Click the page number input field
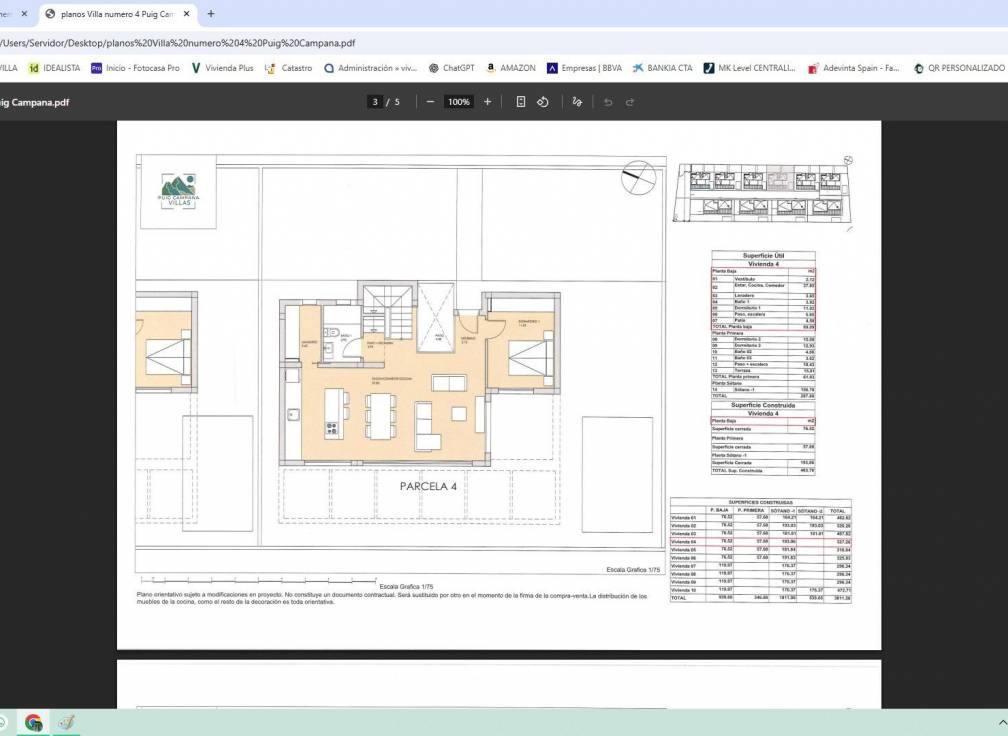 376,102
